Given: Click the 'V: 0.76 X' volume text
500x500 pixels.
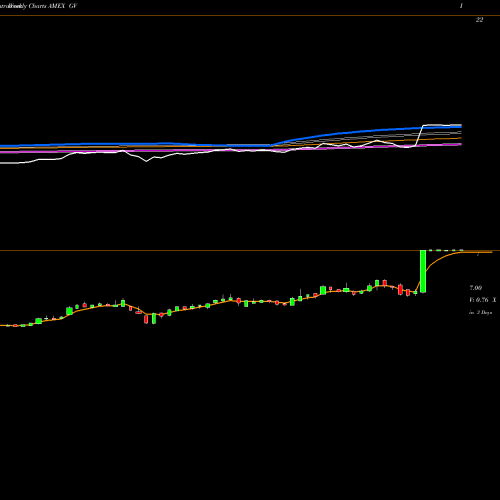Looking at the screenshot, I should [x=483, y=300].
